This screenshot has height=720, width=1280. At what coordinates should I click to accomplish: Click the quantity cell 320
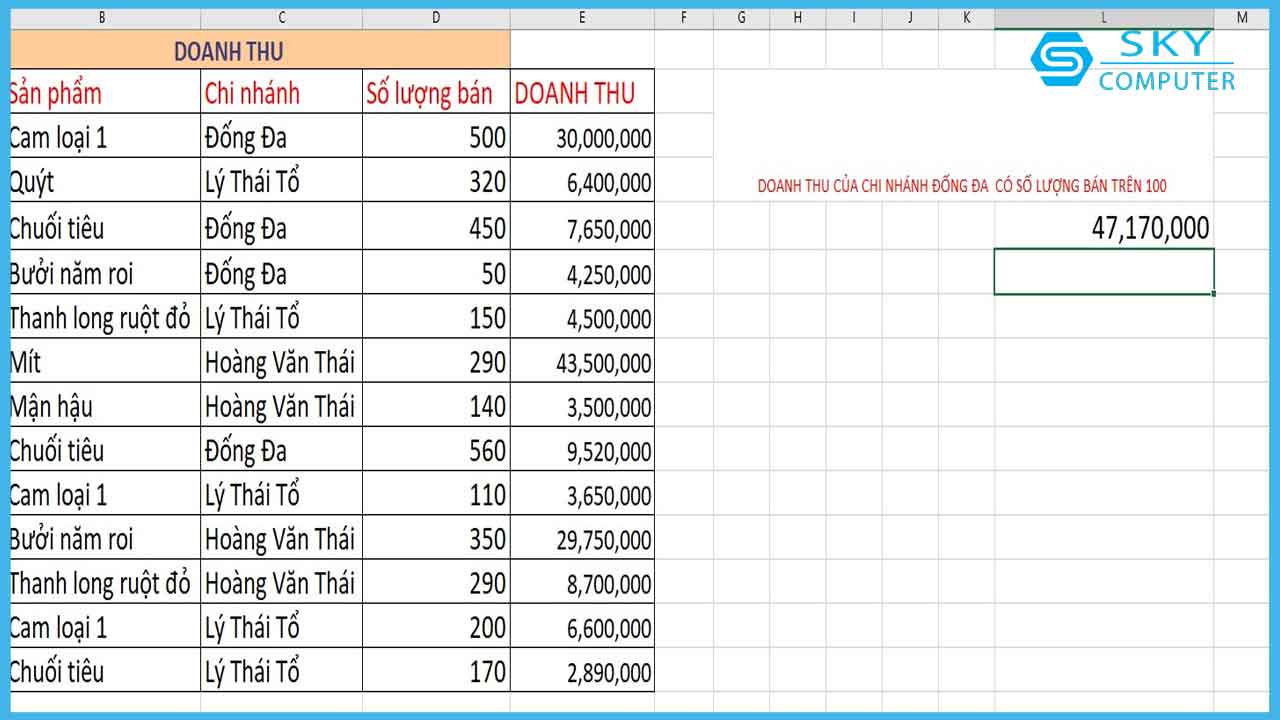coord(436,181)
